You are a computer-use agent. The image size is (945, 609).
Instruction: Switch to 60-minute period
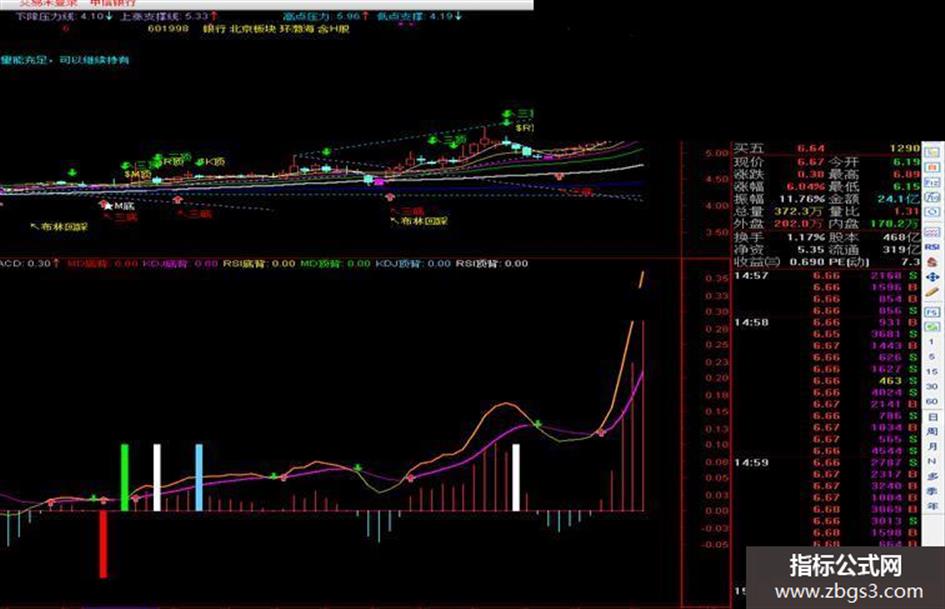[x=932, y=401]
